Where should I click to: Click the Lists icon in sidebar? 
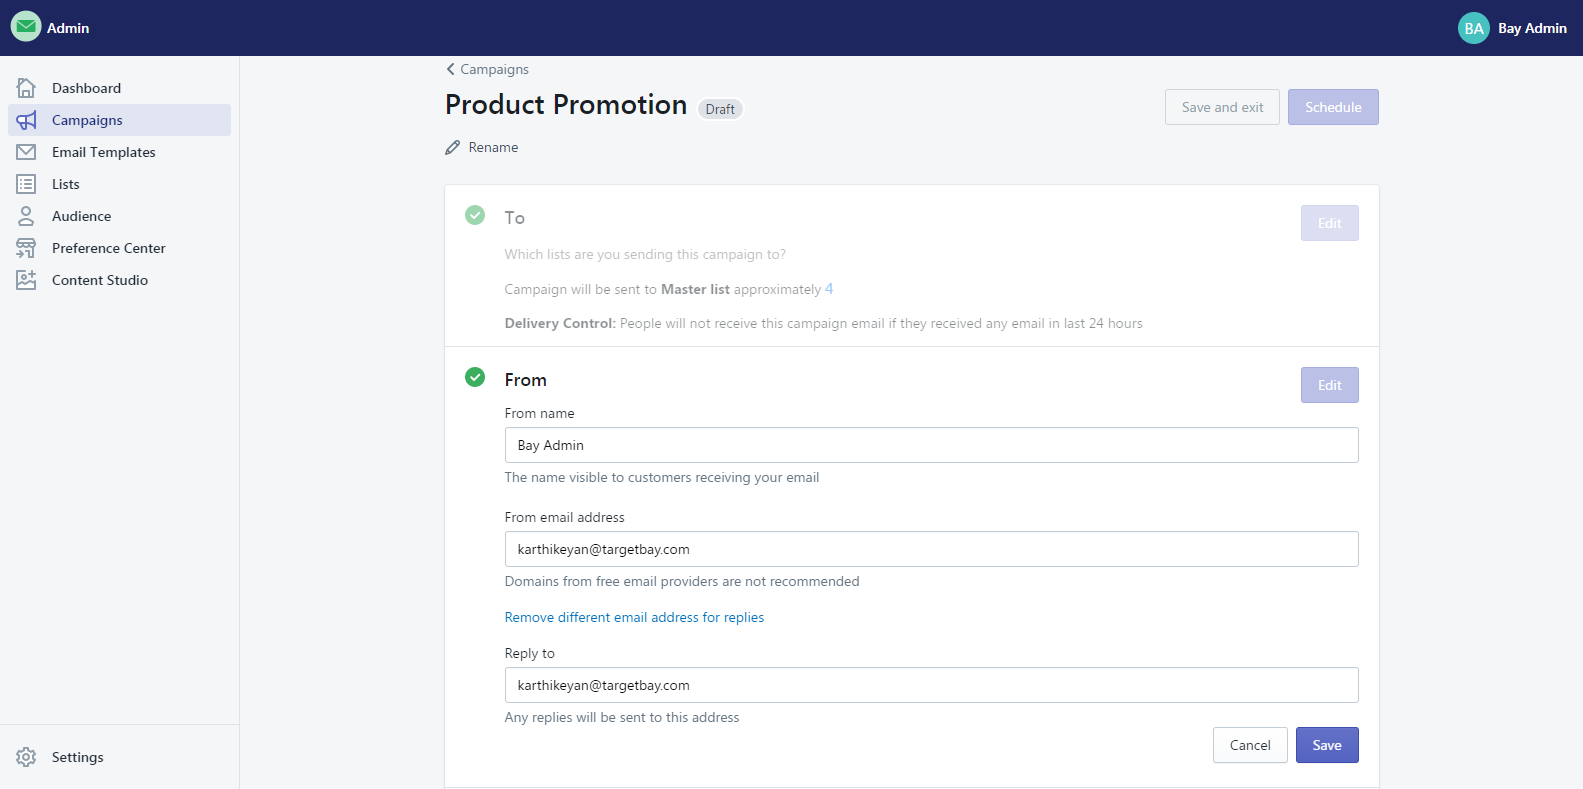26,184
